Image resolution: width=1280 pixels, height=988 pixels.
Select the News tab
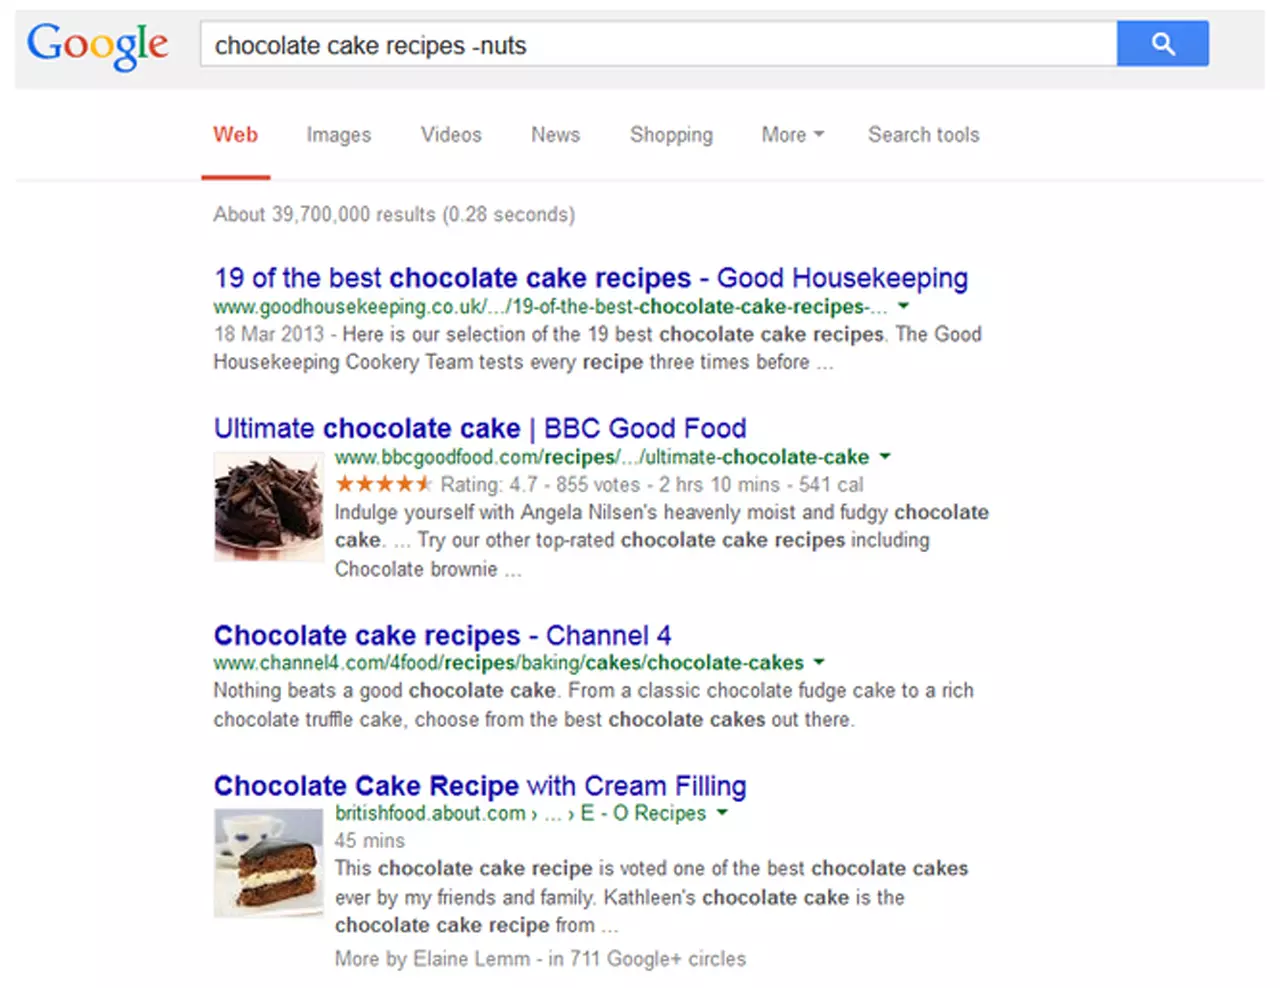(x=555, y=135)
